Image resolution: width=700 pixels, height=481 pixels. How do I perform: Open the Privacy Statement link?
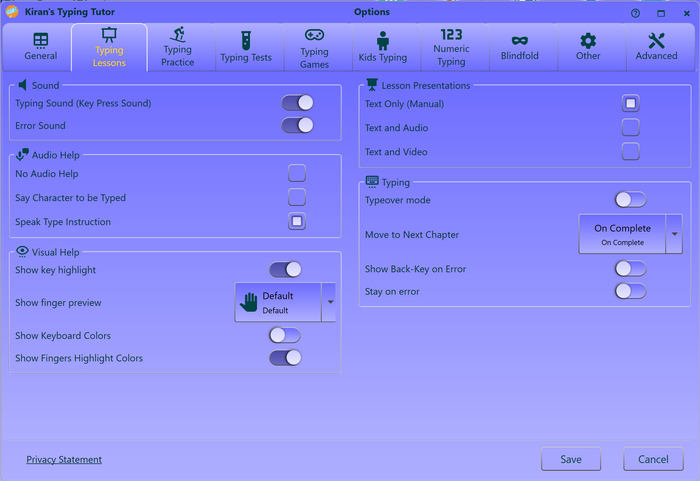click(x=64, y=459)
